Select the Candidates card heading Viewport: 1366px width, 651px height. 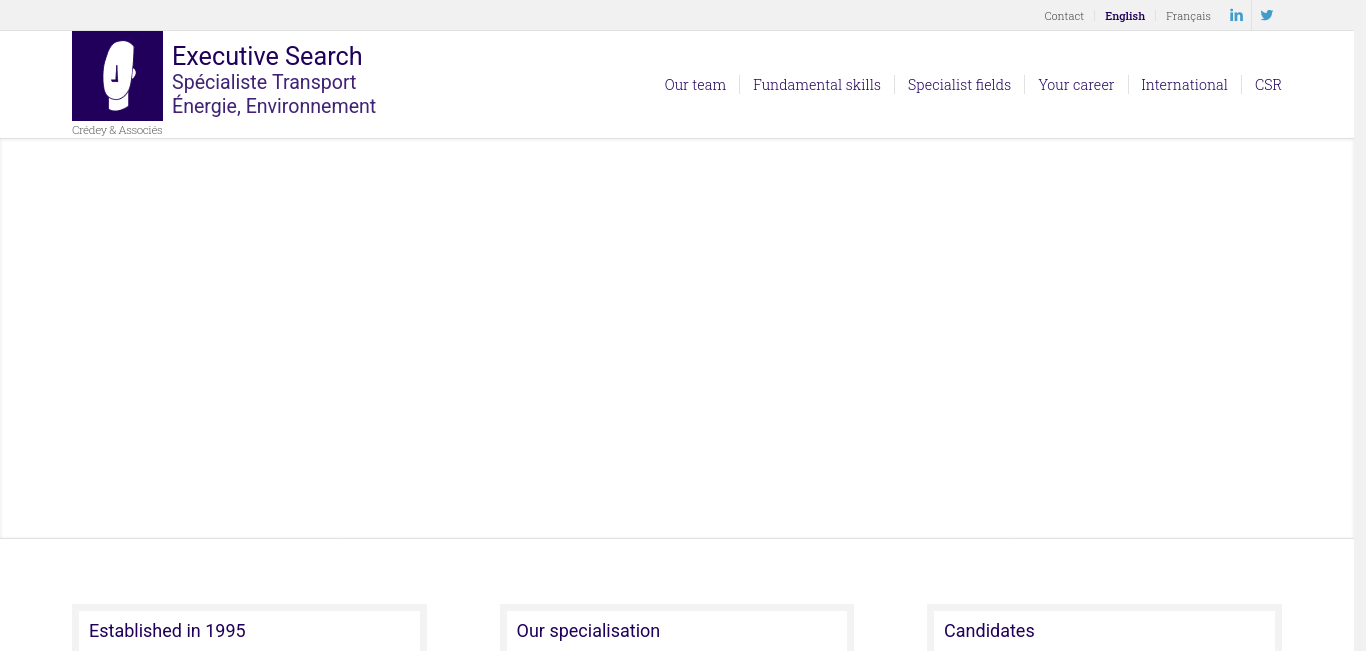point(989,631)
